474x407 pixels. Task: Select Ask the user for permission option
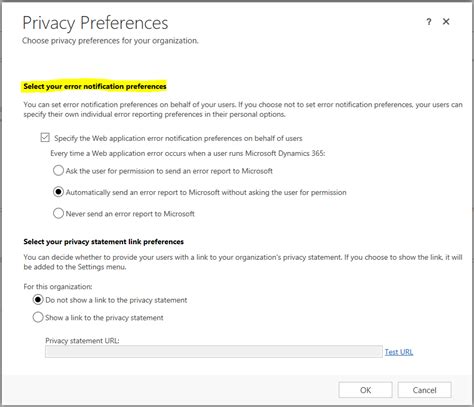pyautogui.click(x=58, y=171)
